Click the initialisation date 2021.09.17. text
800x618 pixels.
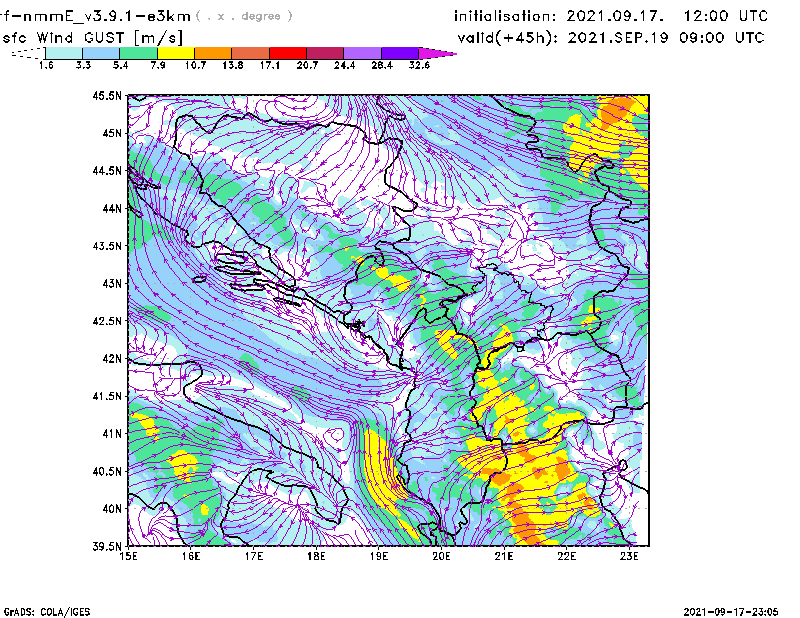615,16
